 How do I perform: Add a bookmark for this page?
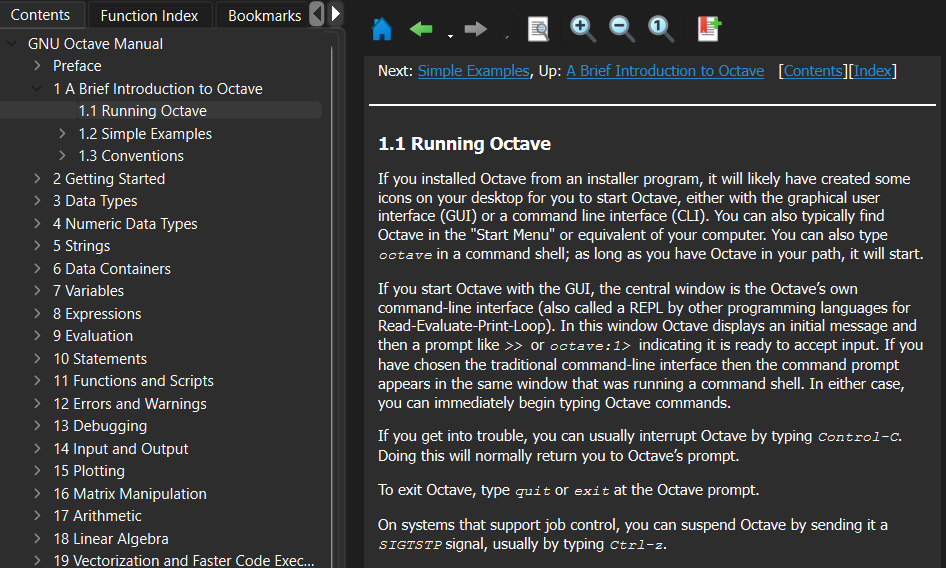pyautogui.click(x=709, y=29)
